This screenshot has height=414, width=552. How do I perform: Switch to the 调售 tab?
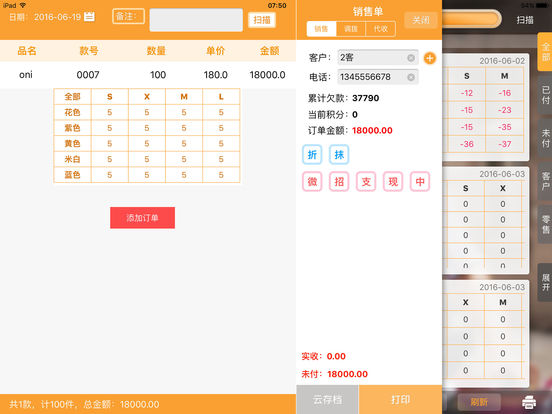(351, 29)
